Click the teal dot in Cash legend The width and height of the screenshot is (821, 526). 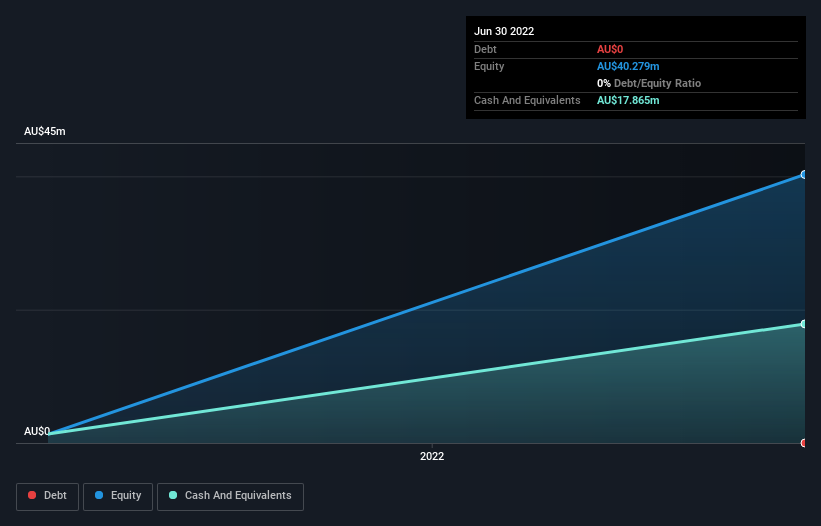coord(173,495)
